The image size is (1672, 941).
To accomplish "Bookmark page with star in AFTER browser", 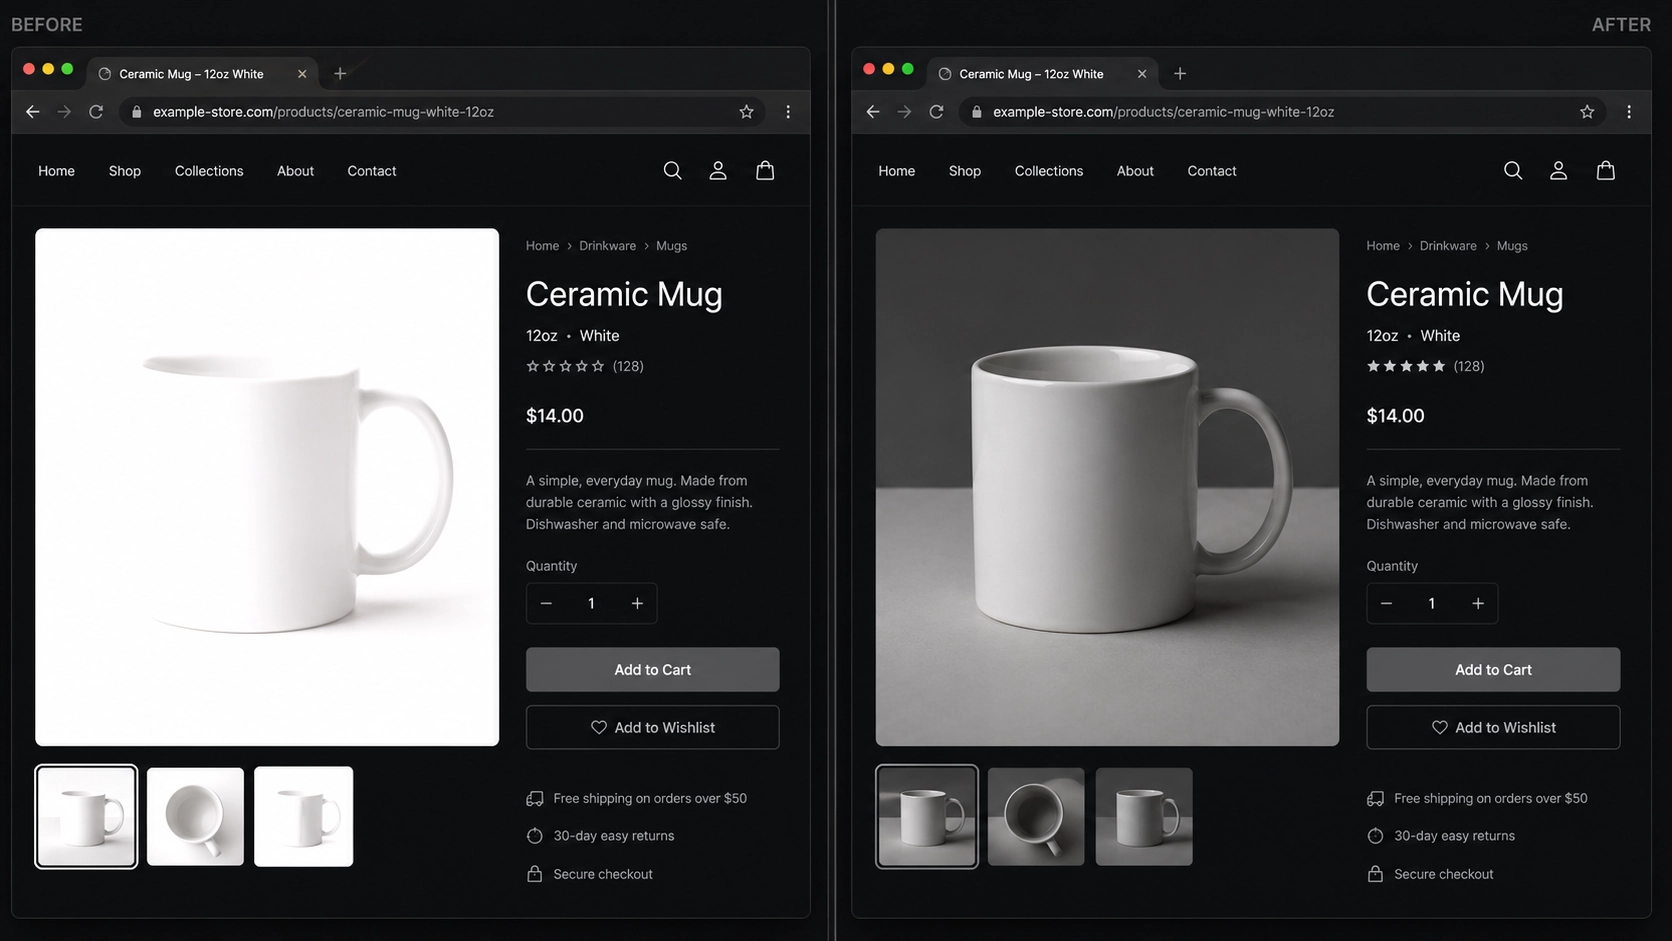I will tap(1587, 112).
